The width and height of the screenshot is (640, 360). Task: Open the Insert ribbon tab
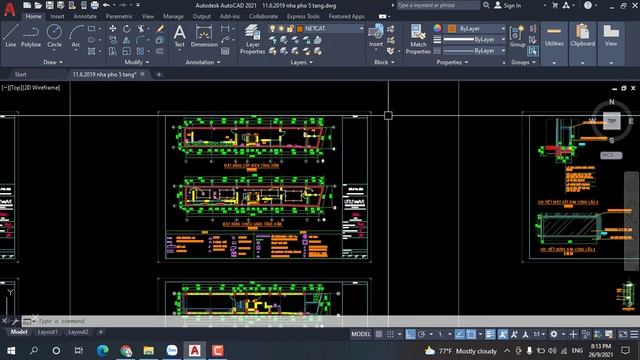[58, 16]
